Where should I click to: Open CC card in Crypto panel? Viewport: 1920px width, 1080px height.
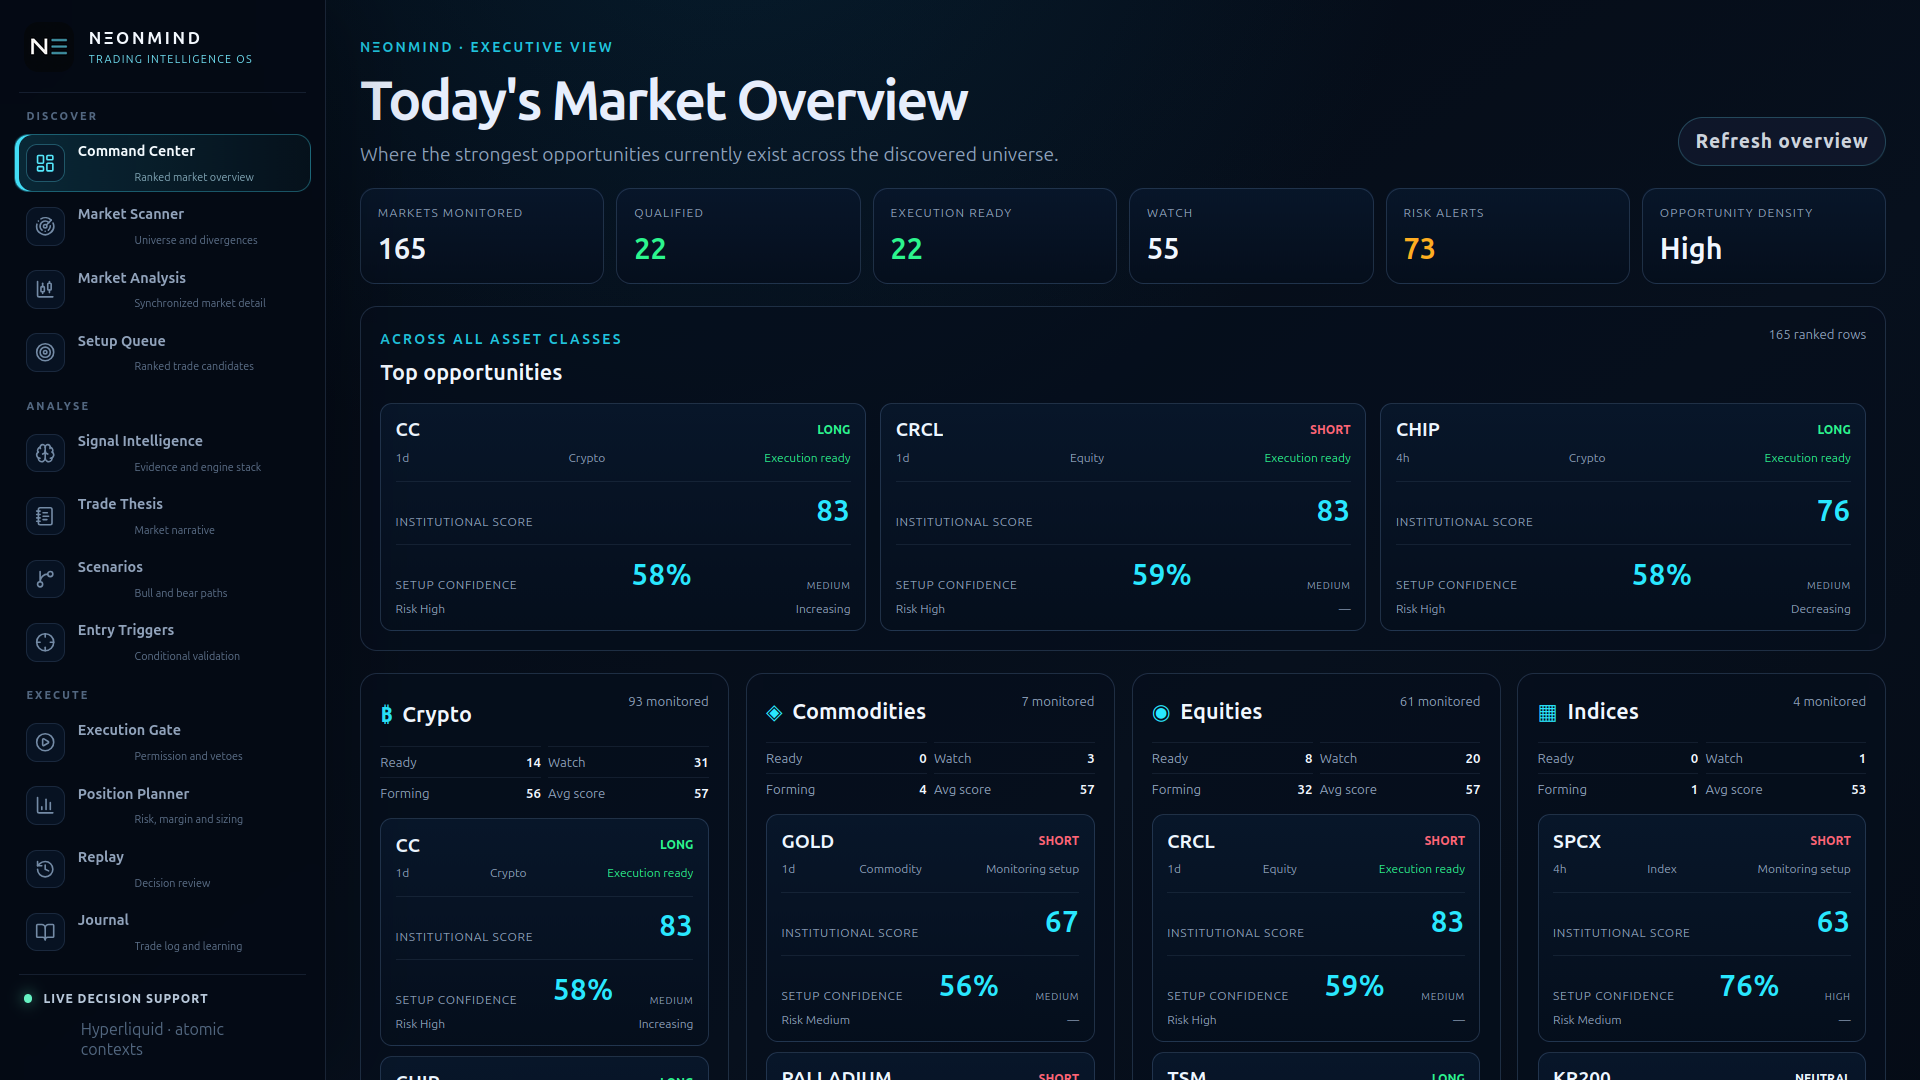[544, 932]
